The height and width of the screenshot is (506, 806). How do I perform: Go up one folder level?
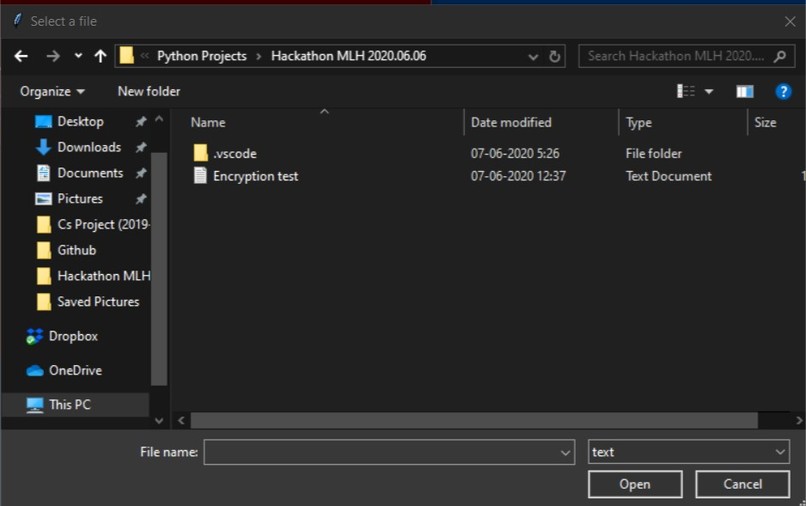100,56
